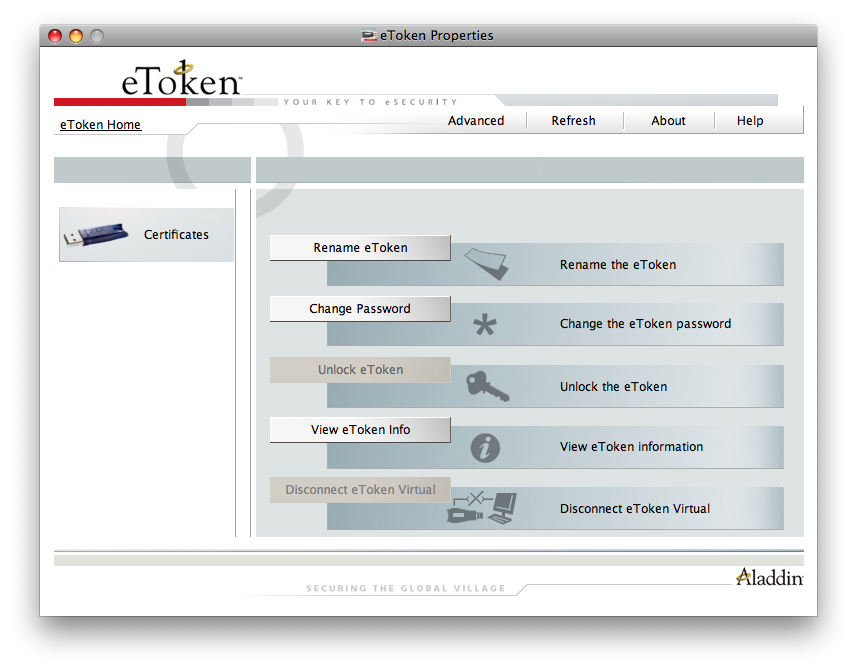Click the Disconnect eToken Virtual button
The height and width of the screenshot is (671, 857).
tap(360, 490)
